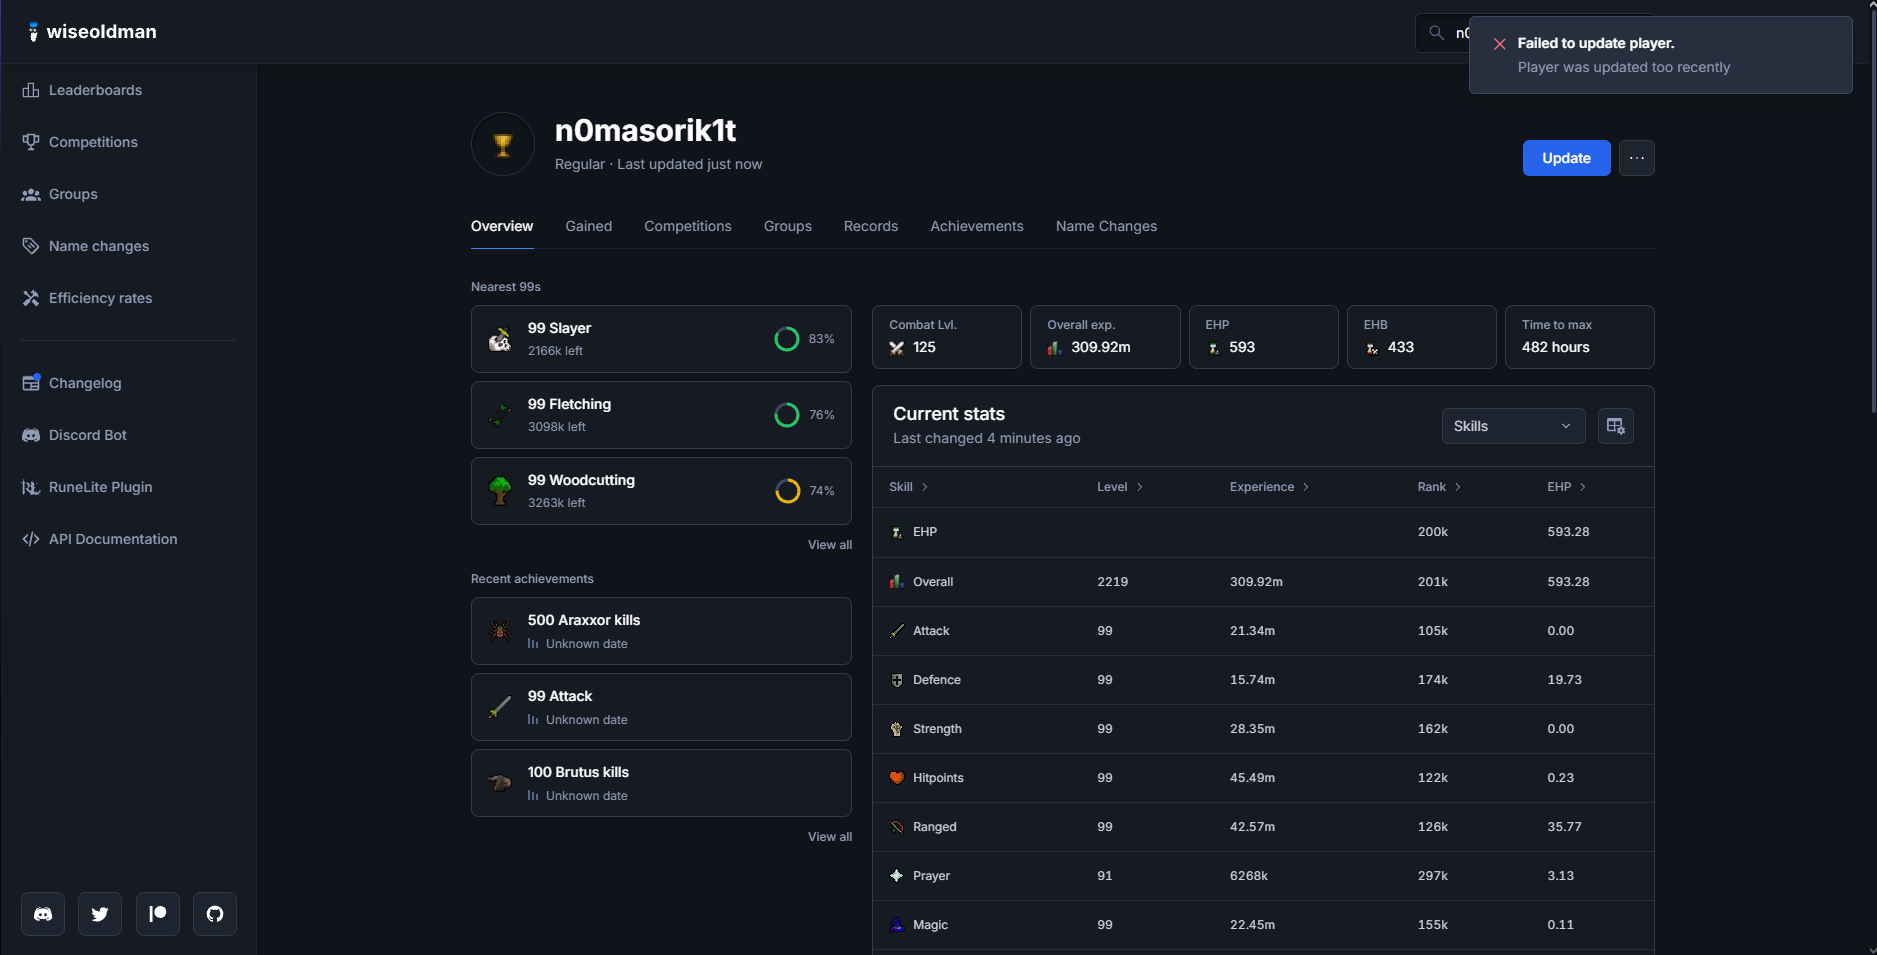The height and width of the screenshot is (955, 1877).
Task: Open the 99 Slayer progress card
Action: [661, 339]
